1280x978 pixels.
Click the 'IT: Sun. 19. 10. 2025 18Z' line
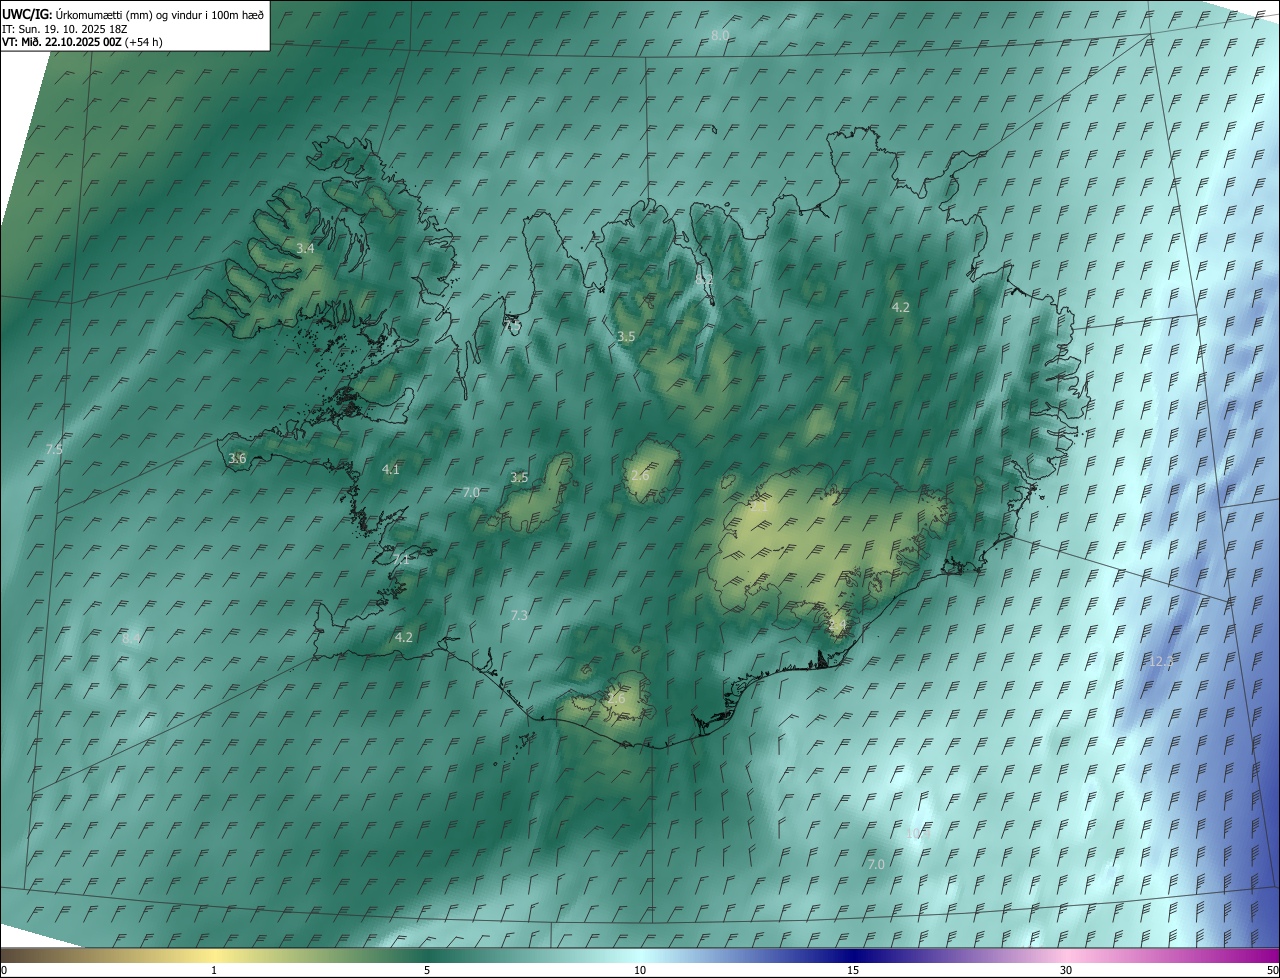(64, 29)
